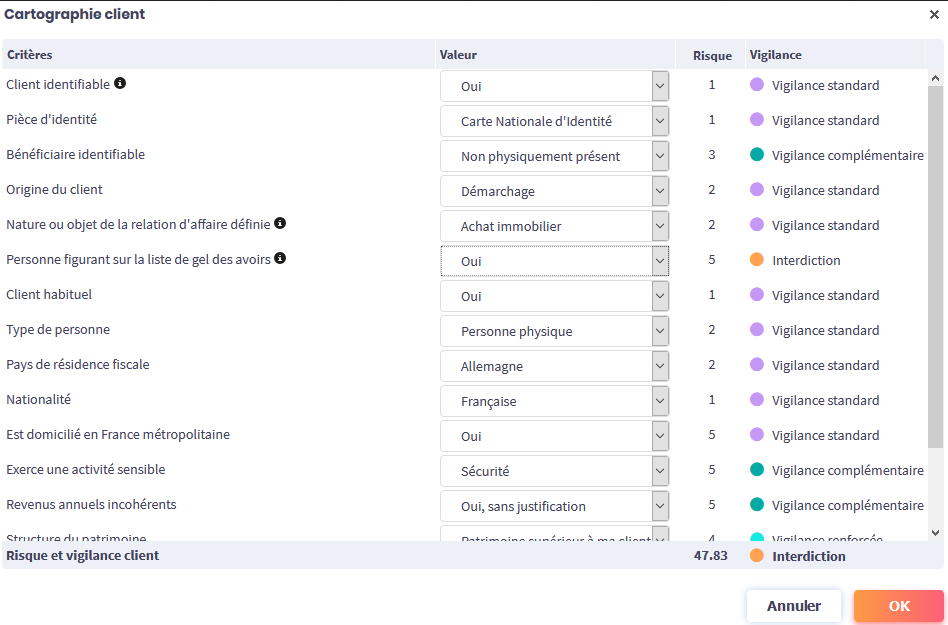Open the Nationalité dropdown
Image resolution: width=948 pixels, height=625 pixels.
[x=554, y=401]
